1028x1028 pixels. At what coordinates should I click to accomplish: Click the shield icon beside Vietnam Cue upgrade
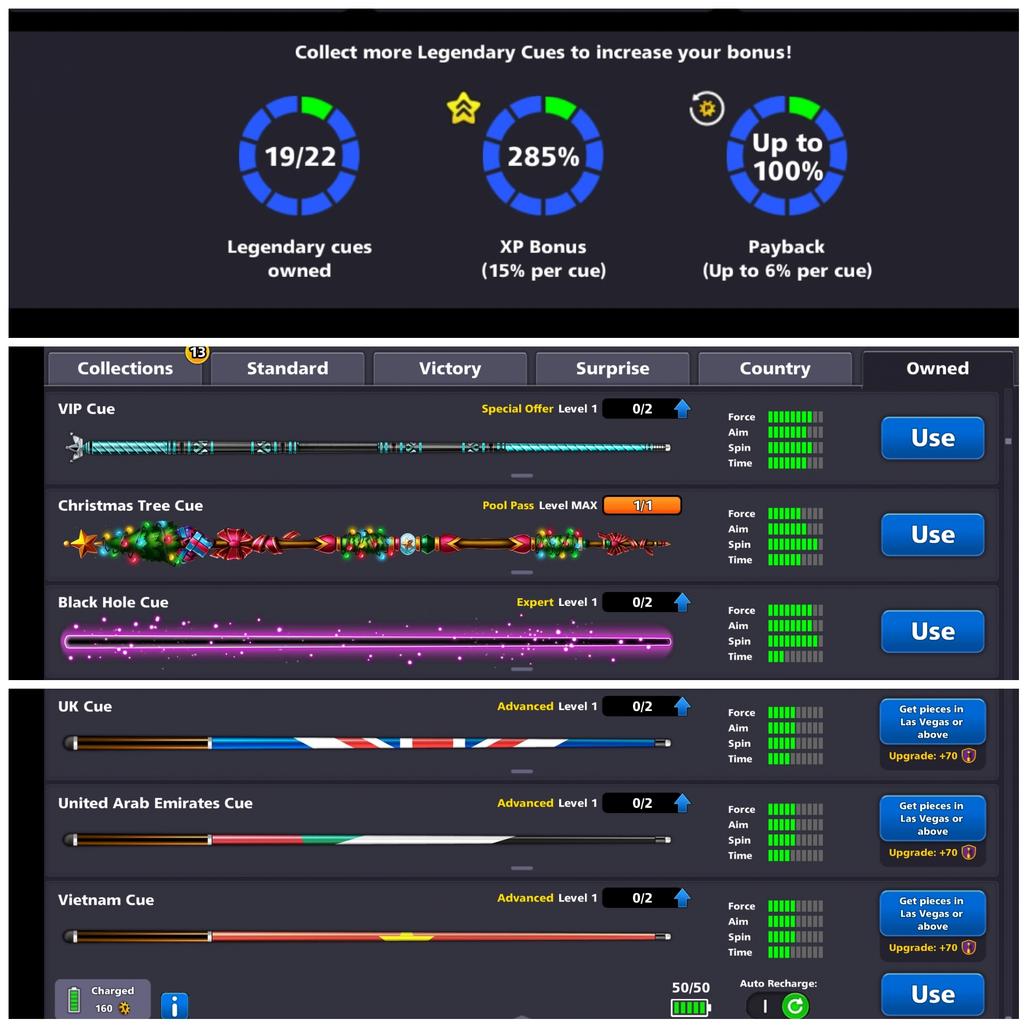coord(968,947)
